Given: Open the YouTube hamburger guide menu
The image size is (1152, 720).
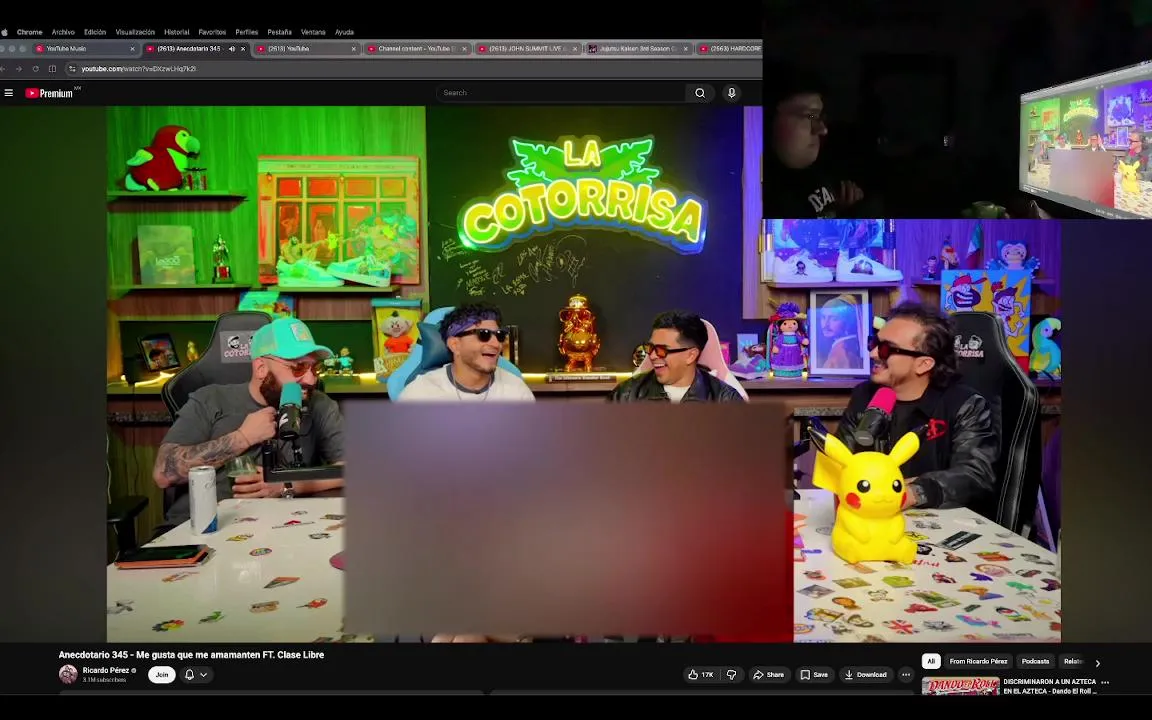Looking at the screenshot, I should [x=9, y=93].
